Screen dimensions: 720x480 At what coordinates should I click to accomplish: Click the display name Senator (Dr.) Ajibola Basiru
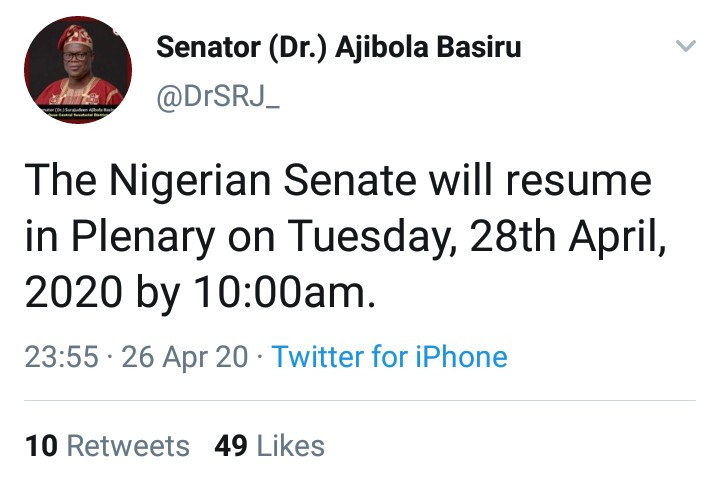(339, 47)
